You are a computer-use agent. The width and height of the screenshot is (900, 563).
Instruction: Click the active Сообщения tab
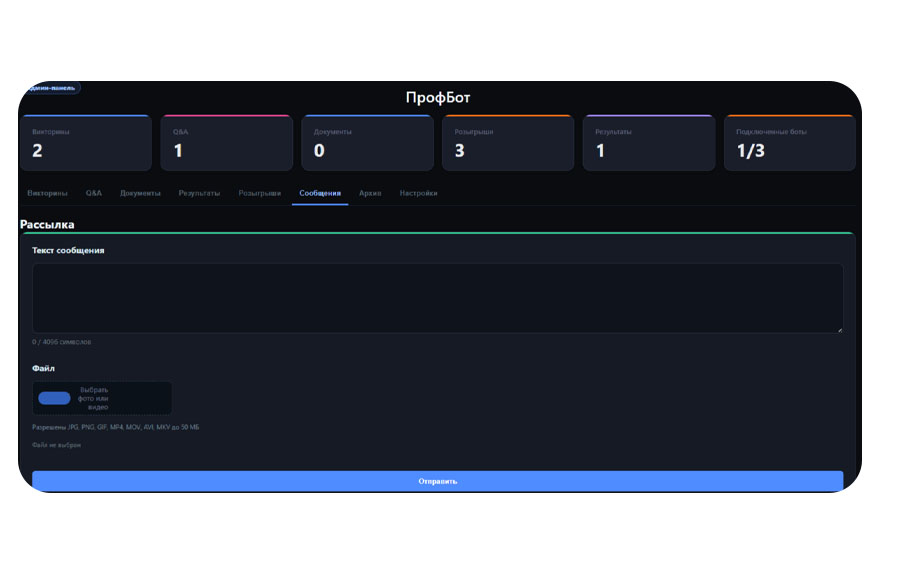[x=320, y=193]
